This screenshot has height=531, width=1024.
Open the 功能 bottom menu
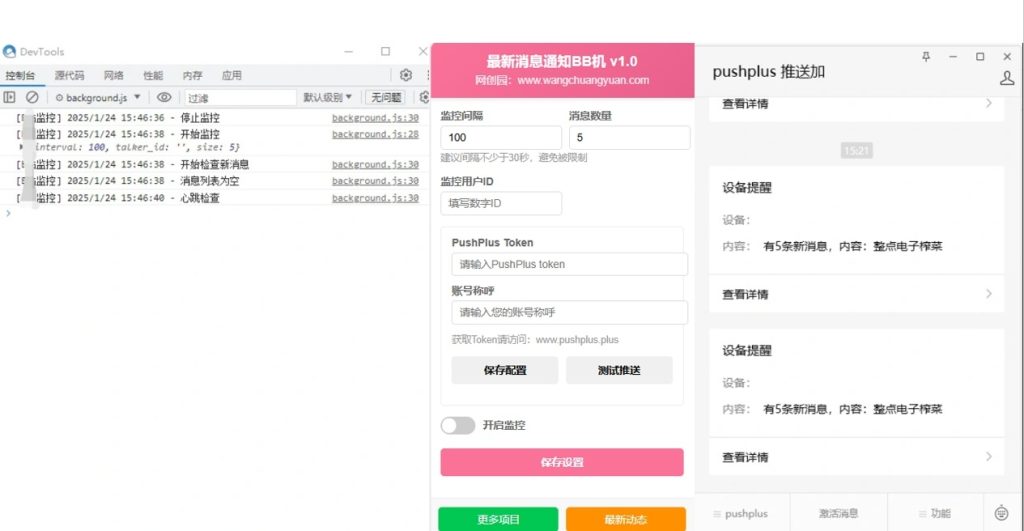(x=935, y=513)
